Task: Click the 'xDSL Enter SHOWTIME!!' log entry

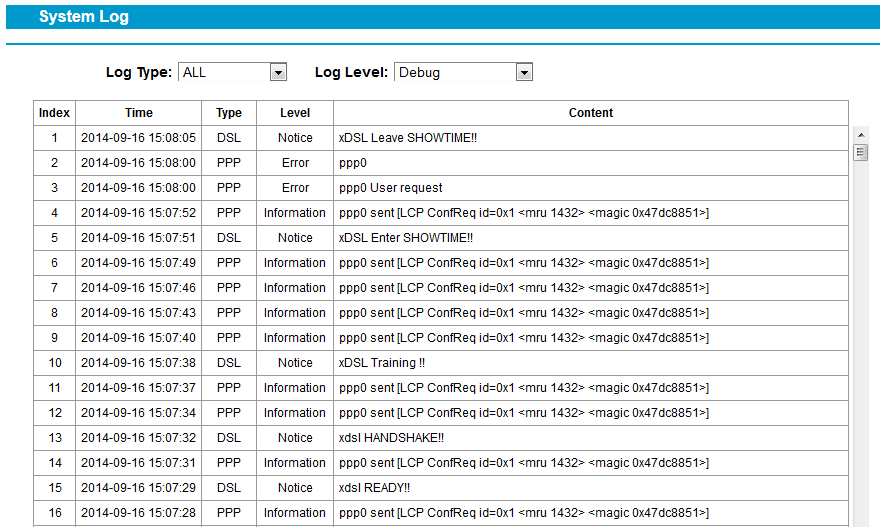Action: click(x=406, y=237)
